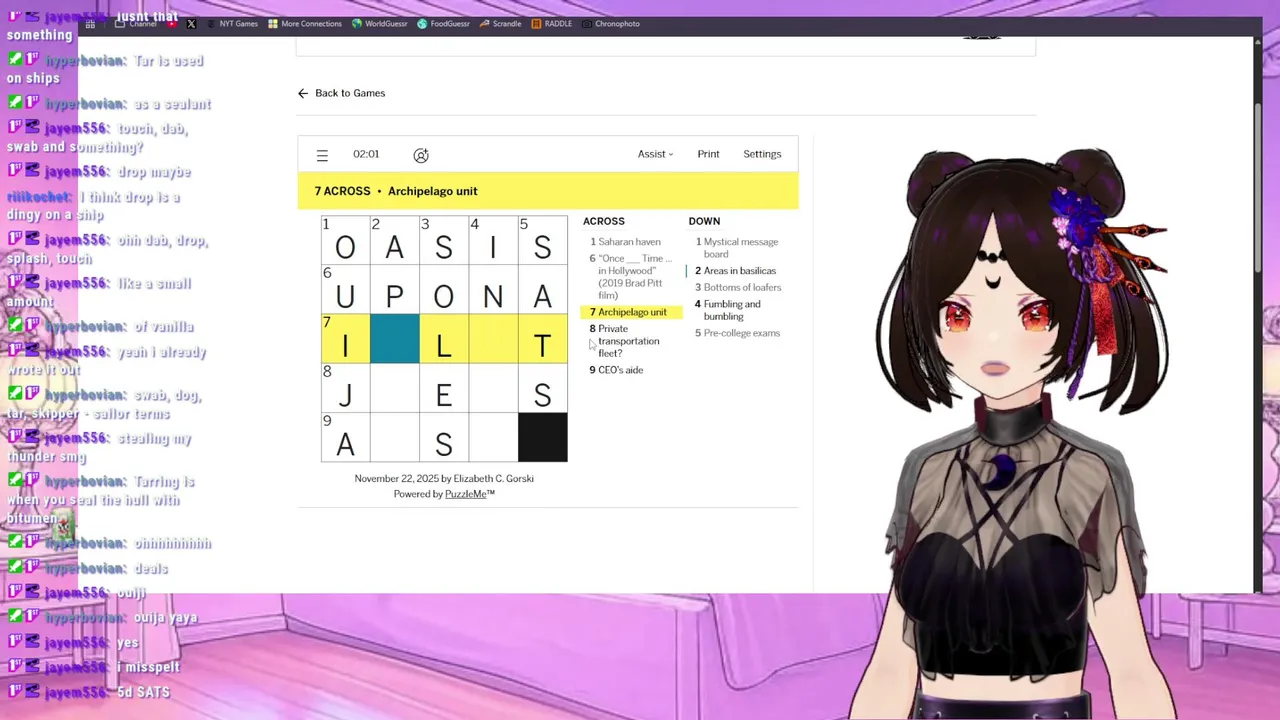The image size is (1280, 720).
Task: Expand the Assist dropdown
Action: point(656,154)
